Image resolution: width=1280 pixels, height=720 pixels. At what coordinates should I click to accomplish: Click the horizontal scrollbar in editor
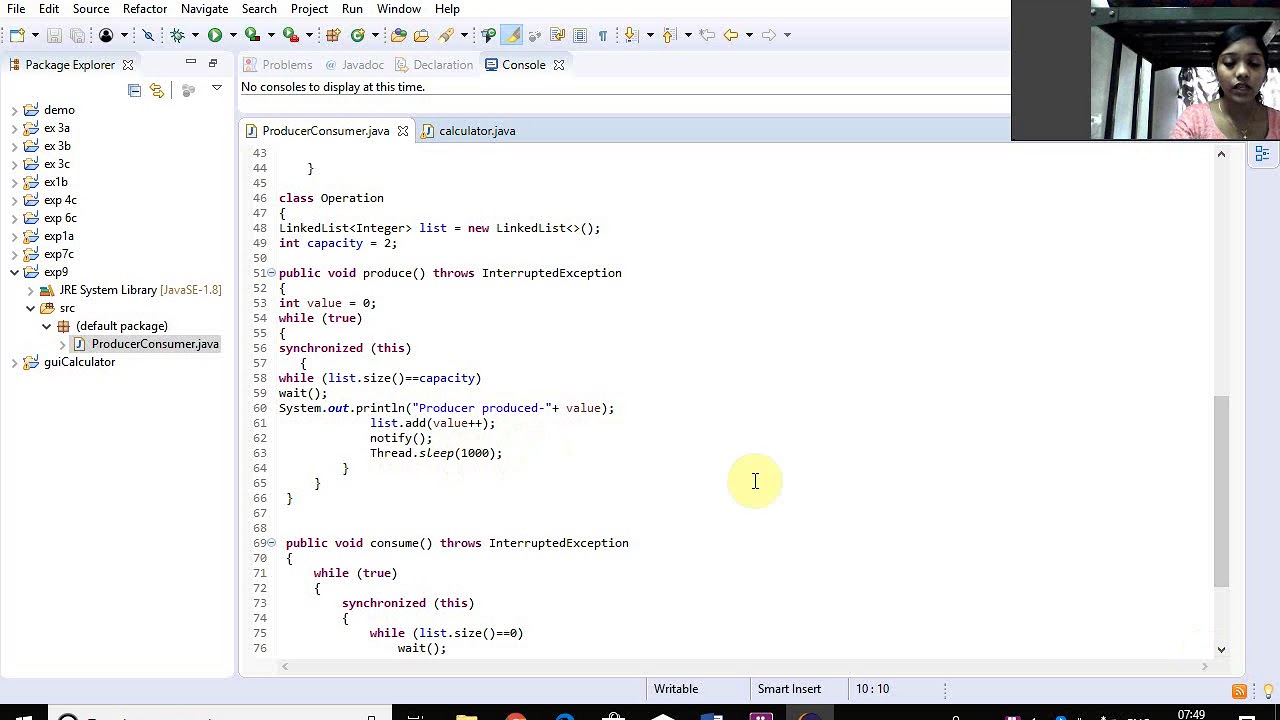pos(745,666)
